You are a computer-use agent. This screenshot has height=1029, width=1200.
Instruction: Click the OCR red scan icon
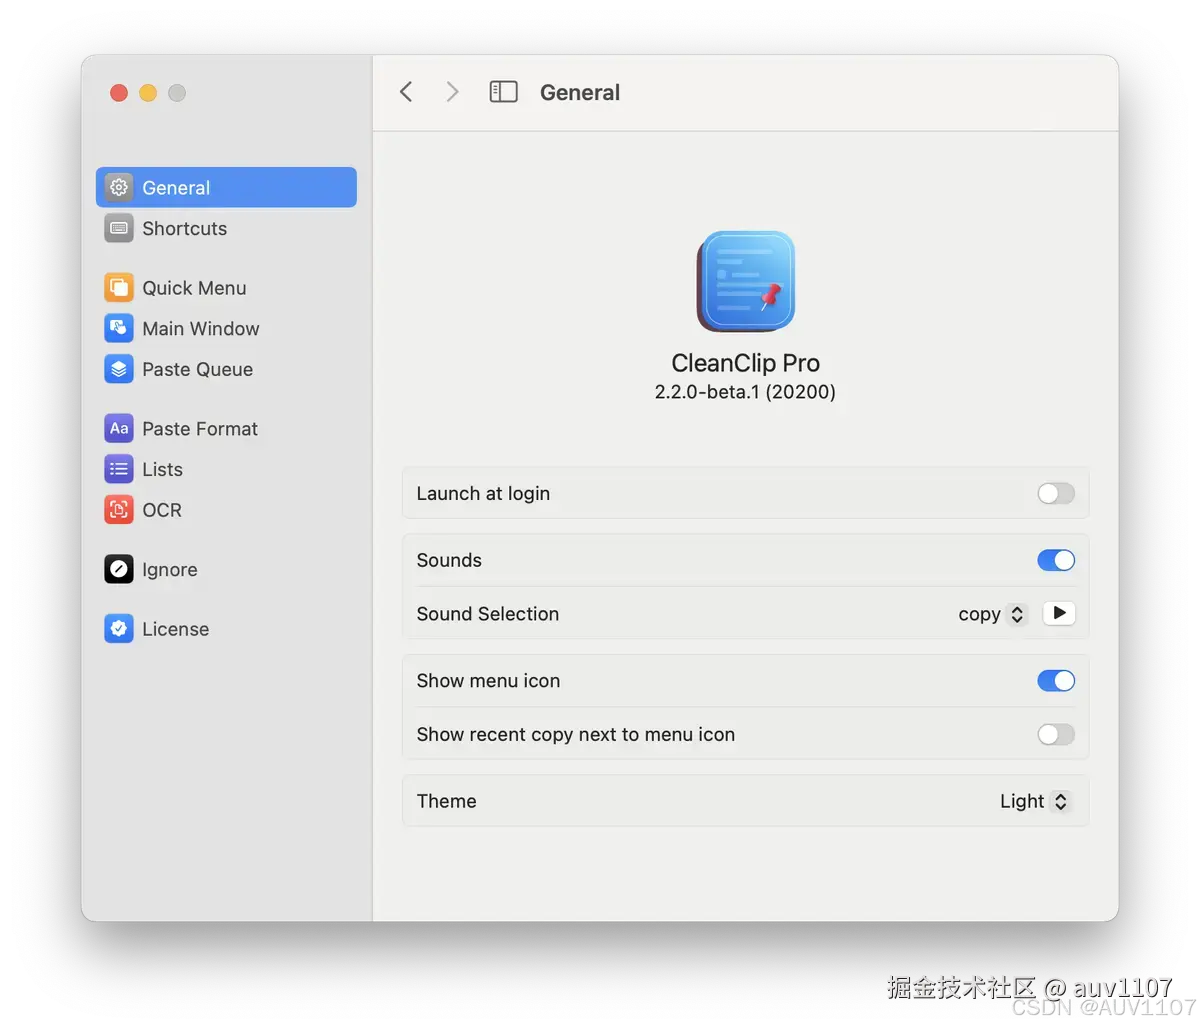(119, 510)
